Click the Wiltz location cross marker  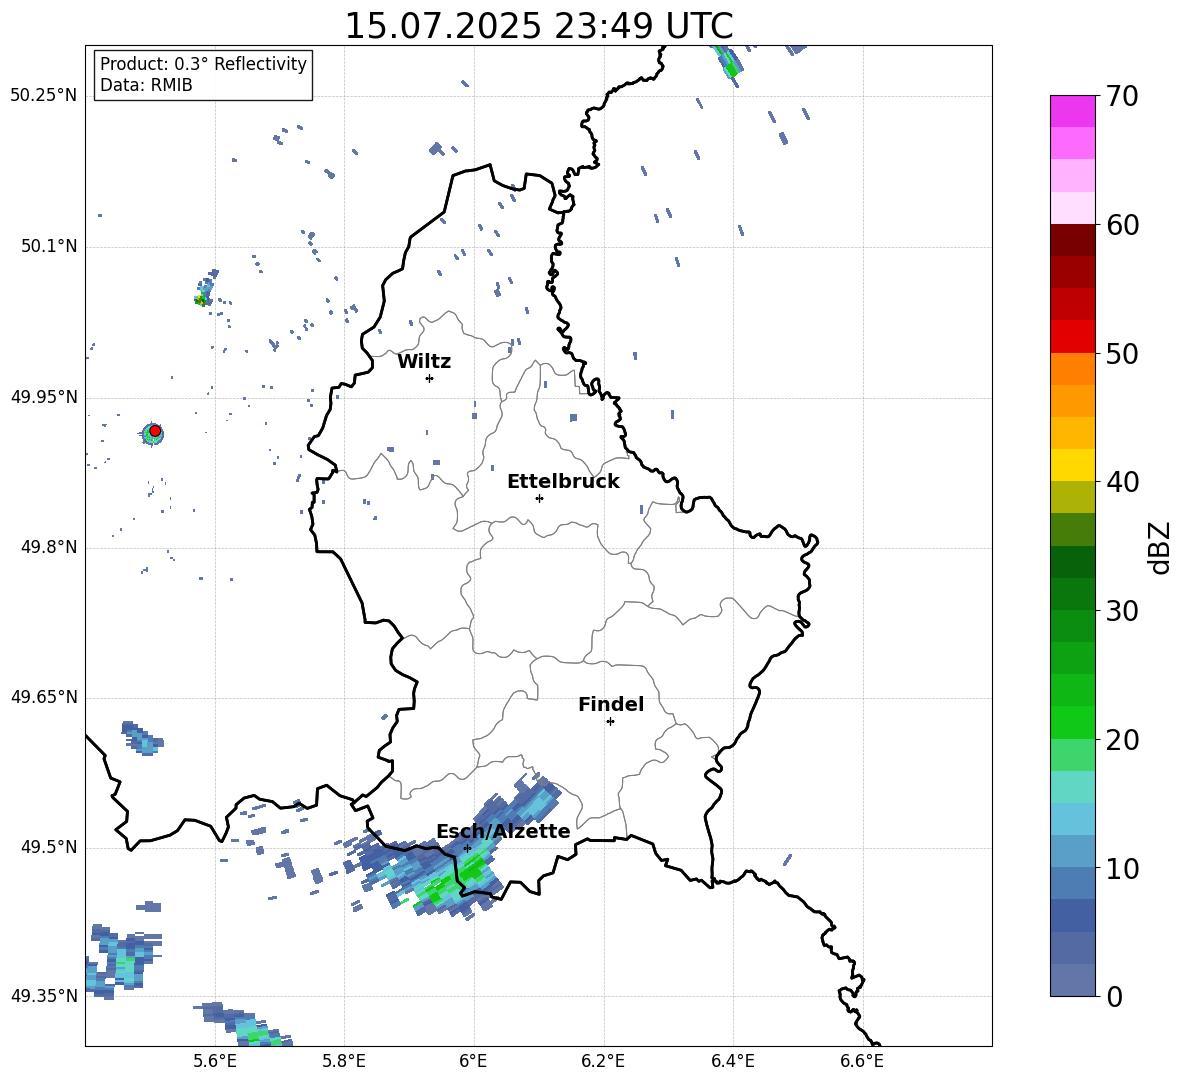click(x=430, y=378)
